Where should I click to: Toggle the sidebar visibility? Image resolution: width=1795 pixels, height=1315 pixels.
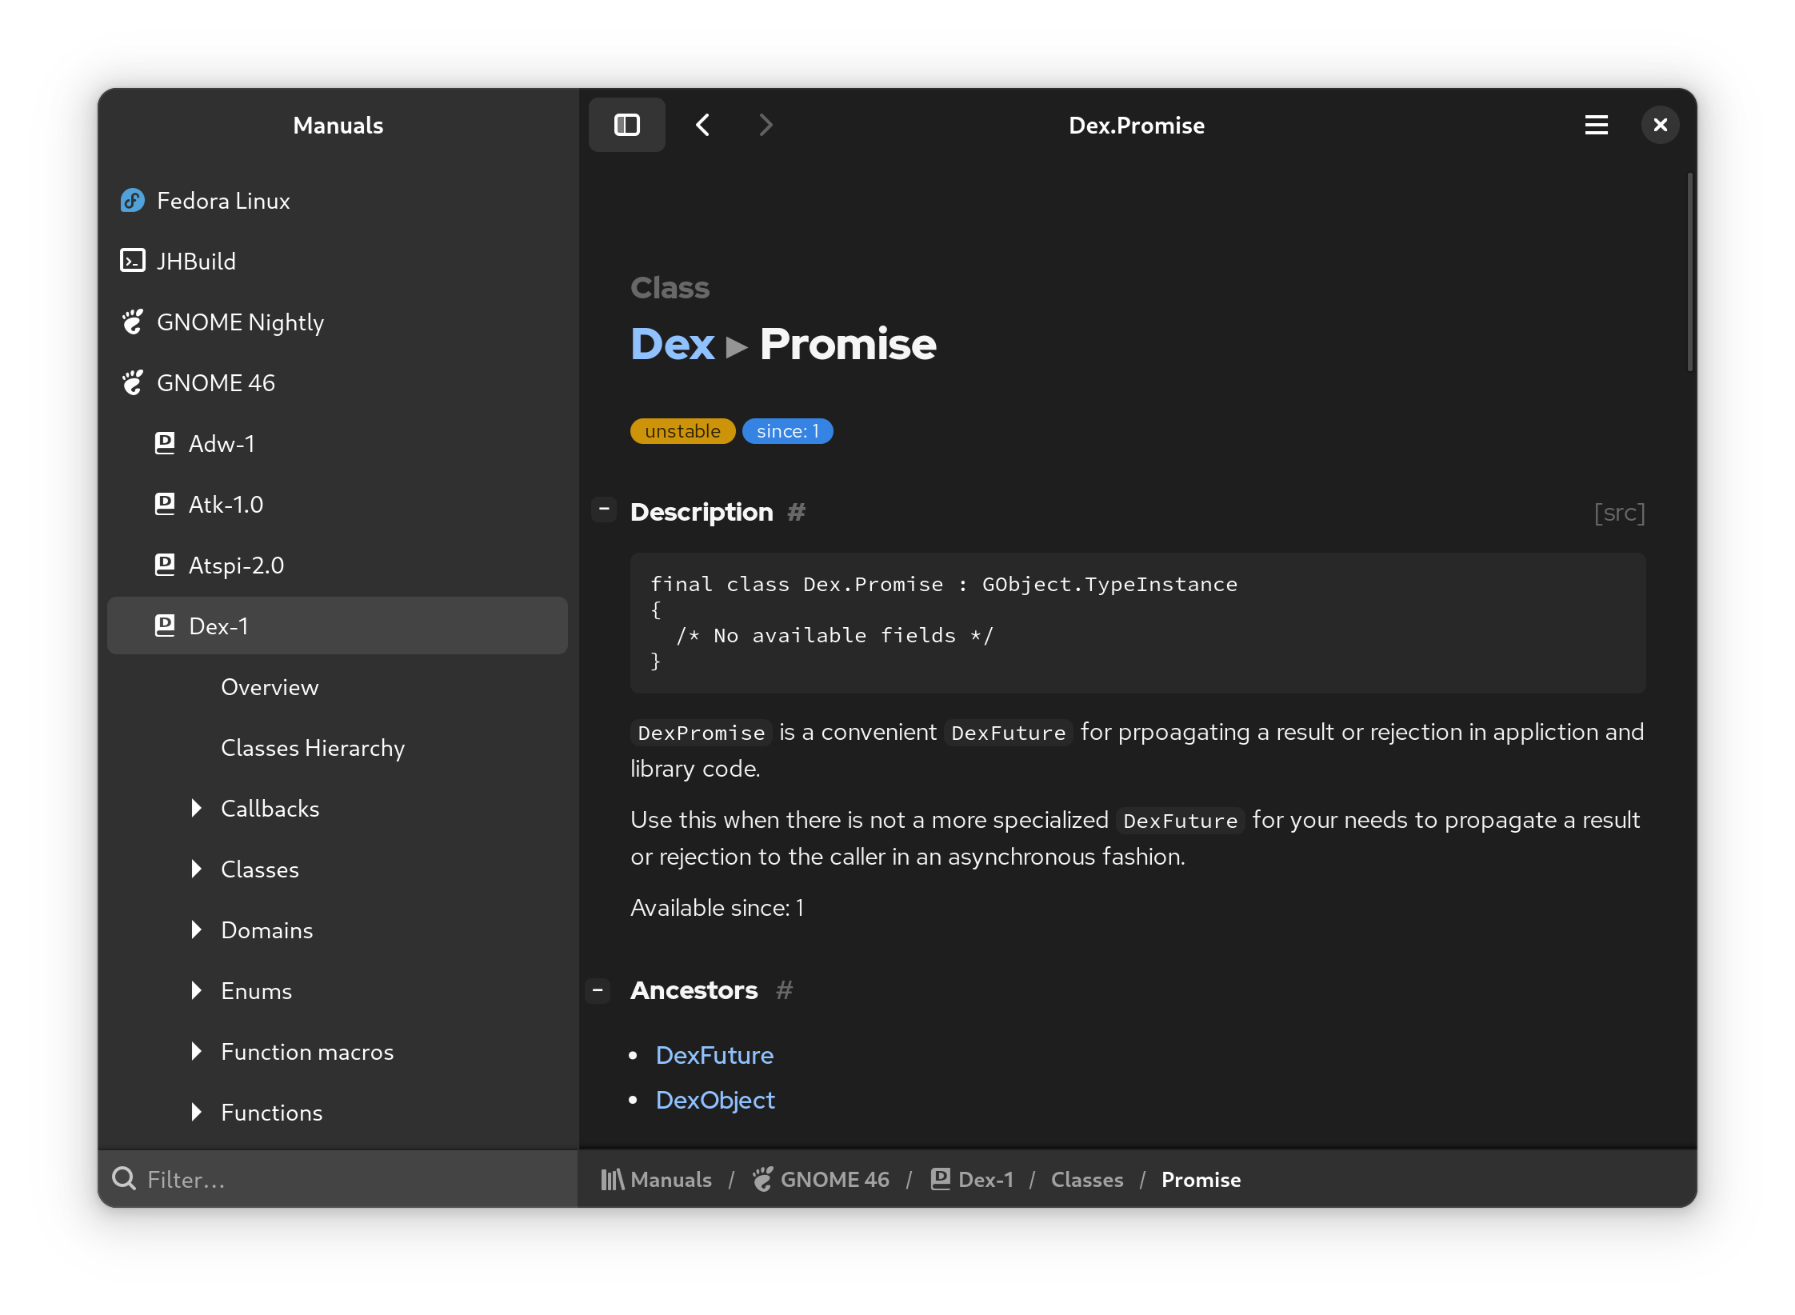pos(627,124)
